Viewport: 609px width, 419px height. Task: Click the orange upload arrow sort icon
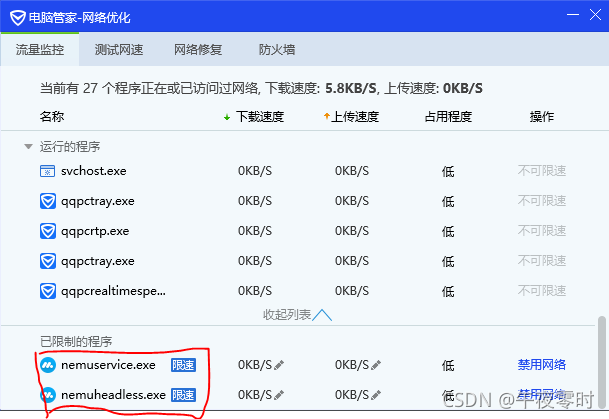tap(327, 116)
